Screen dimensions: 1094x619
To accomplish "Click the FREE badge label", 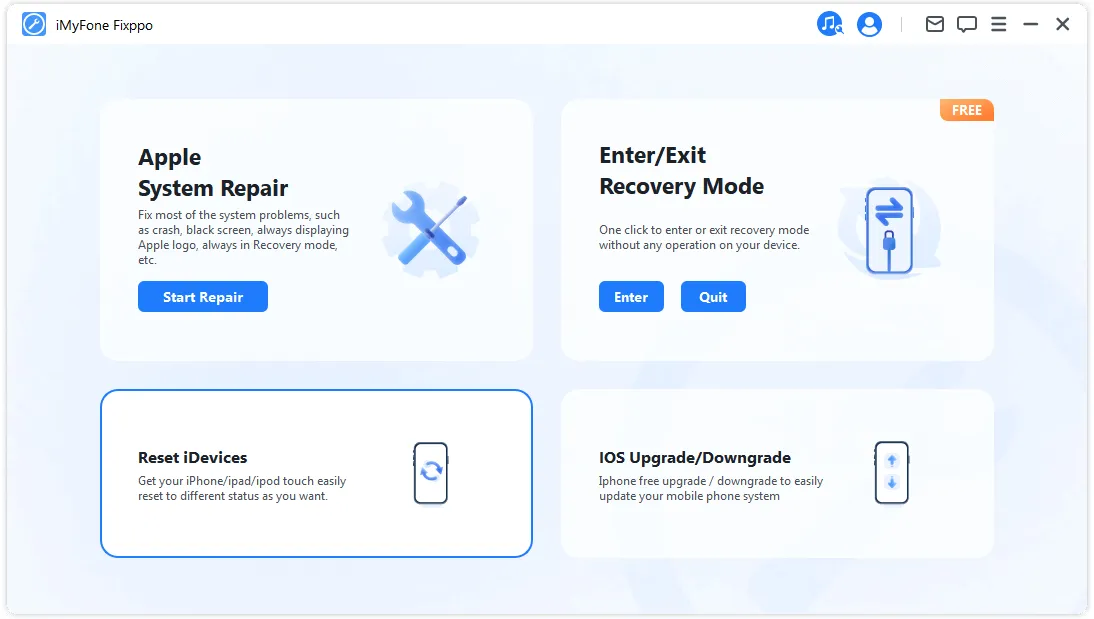I will (966, 110).
